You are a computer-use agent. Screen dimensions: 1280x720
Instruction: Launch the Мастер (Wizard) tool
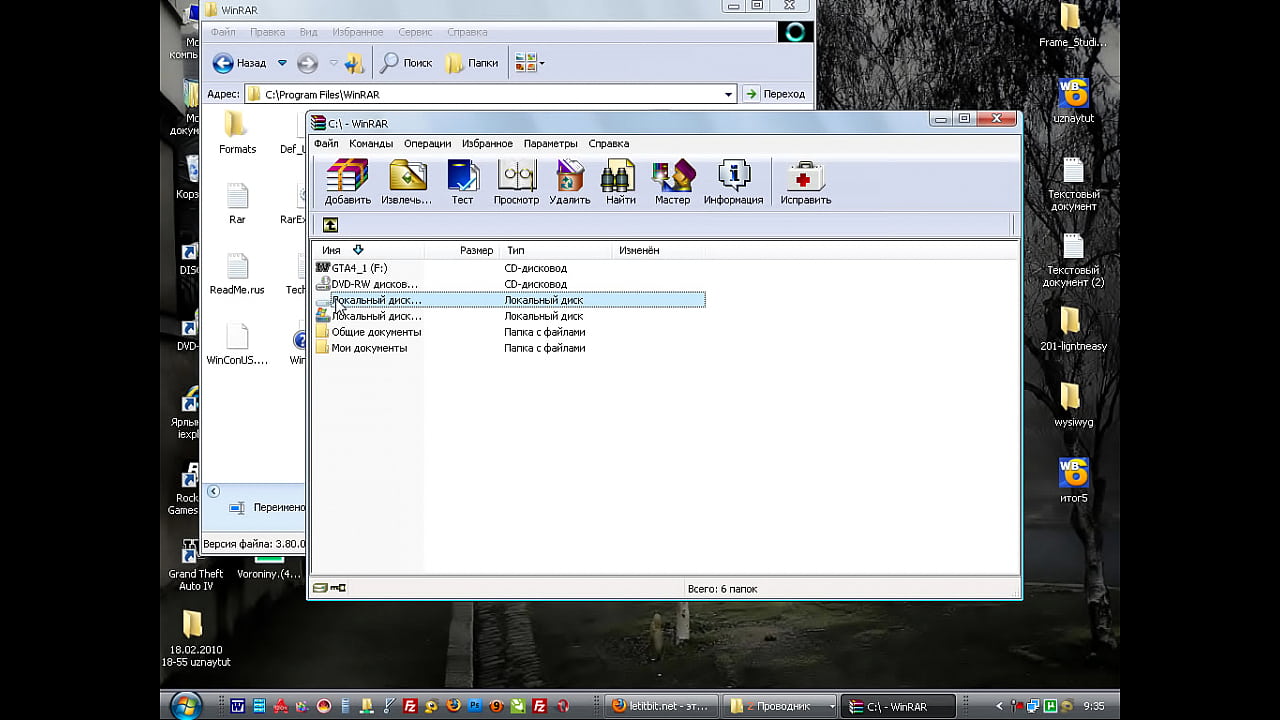(x=672, y=182)
